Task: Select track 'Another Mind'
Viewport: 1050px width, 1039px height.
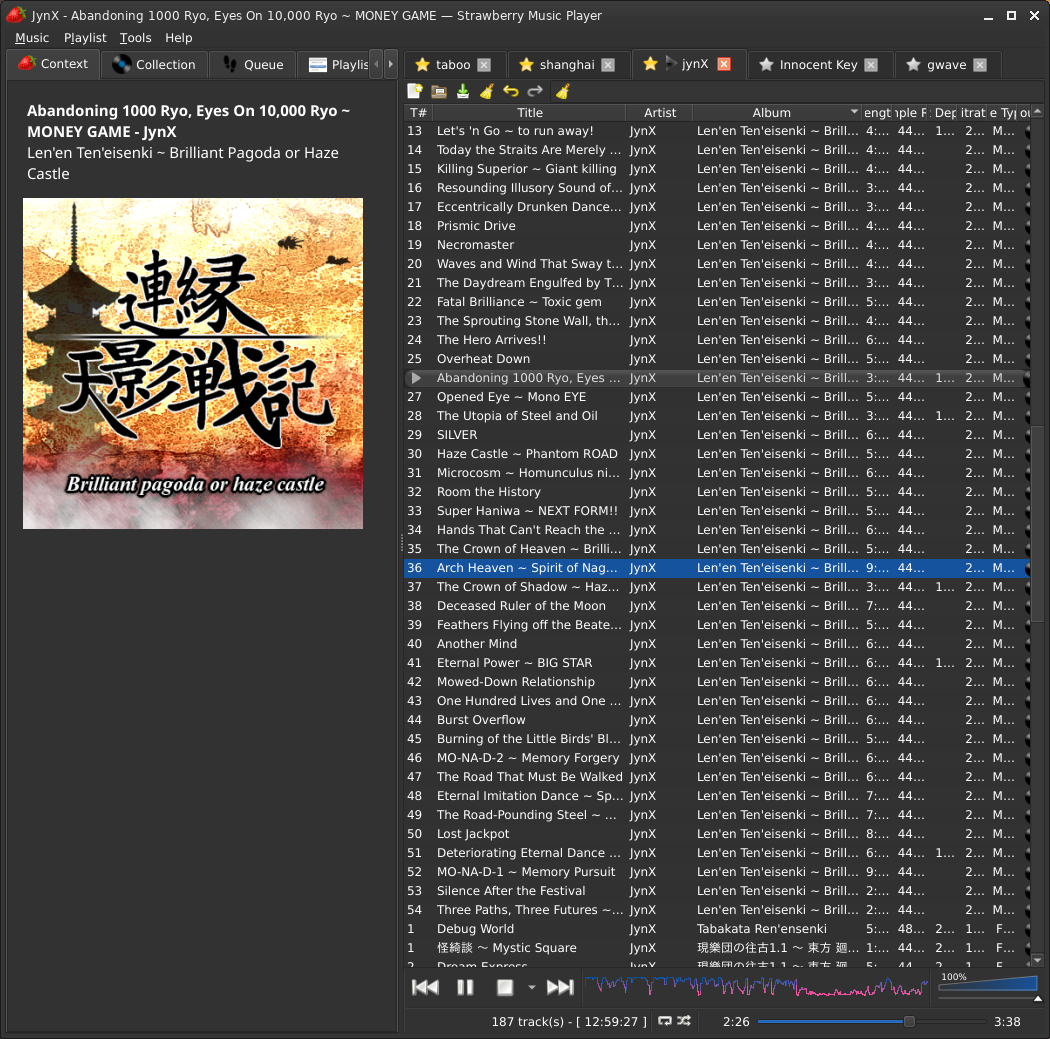Action: (717, 643)
